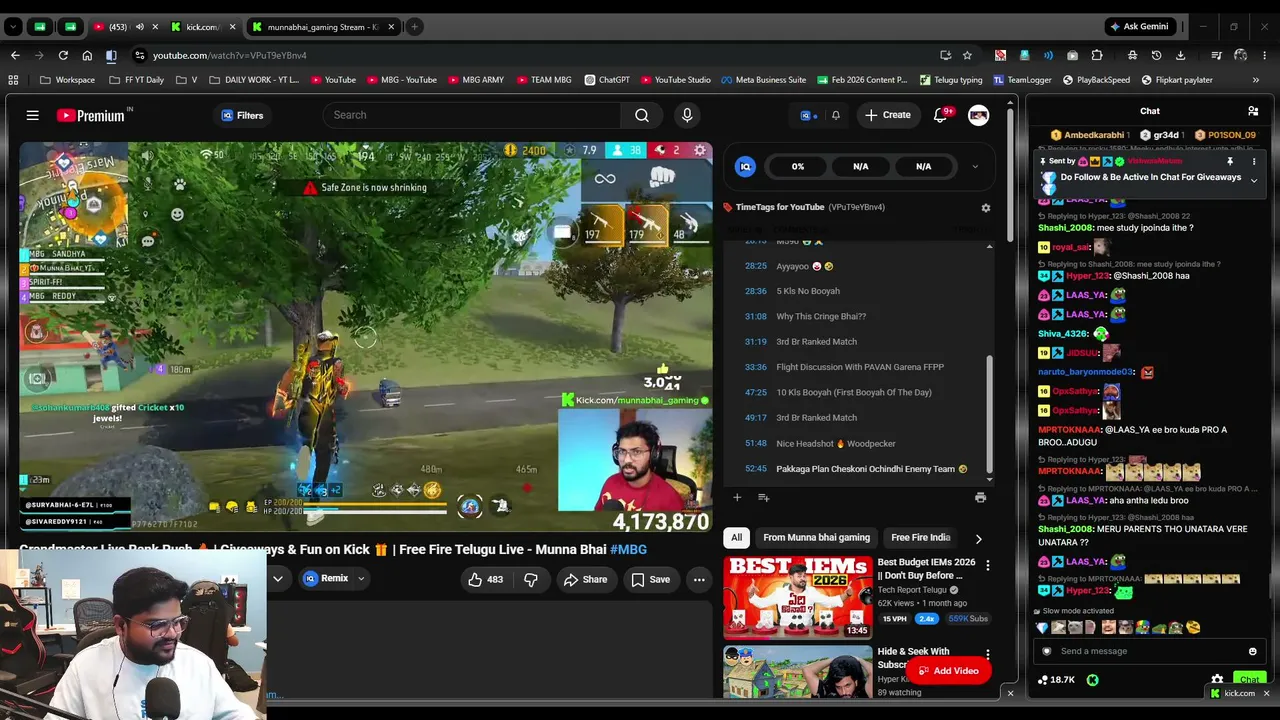Go back using the browser back arrow
The height and width of the screenshot is (720, 1280).
click(x=15, y=55)
